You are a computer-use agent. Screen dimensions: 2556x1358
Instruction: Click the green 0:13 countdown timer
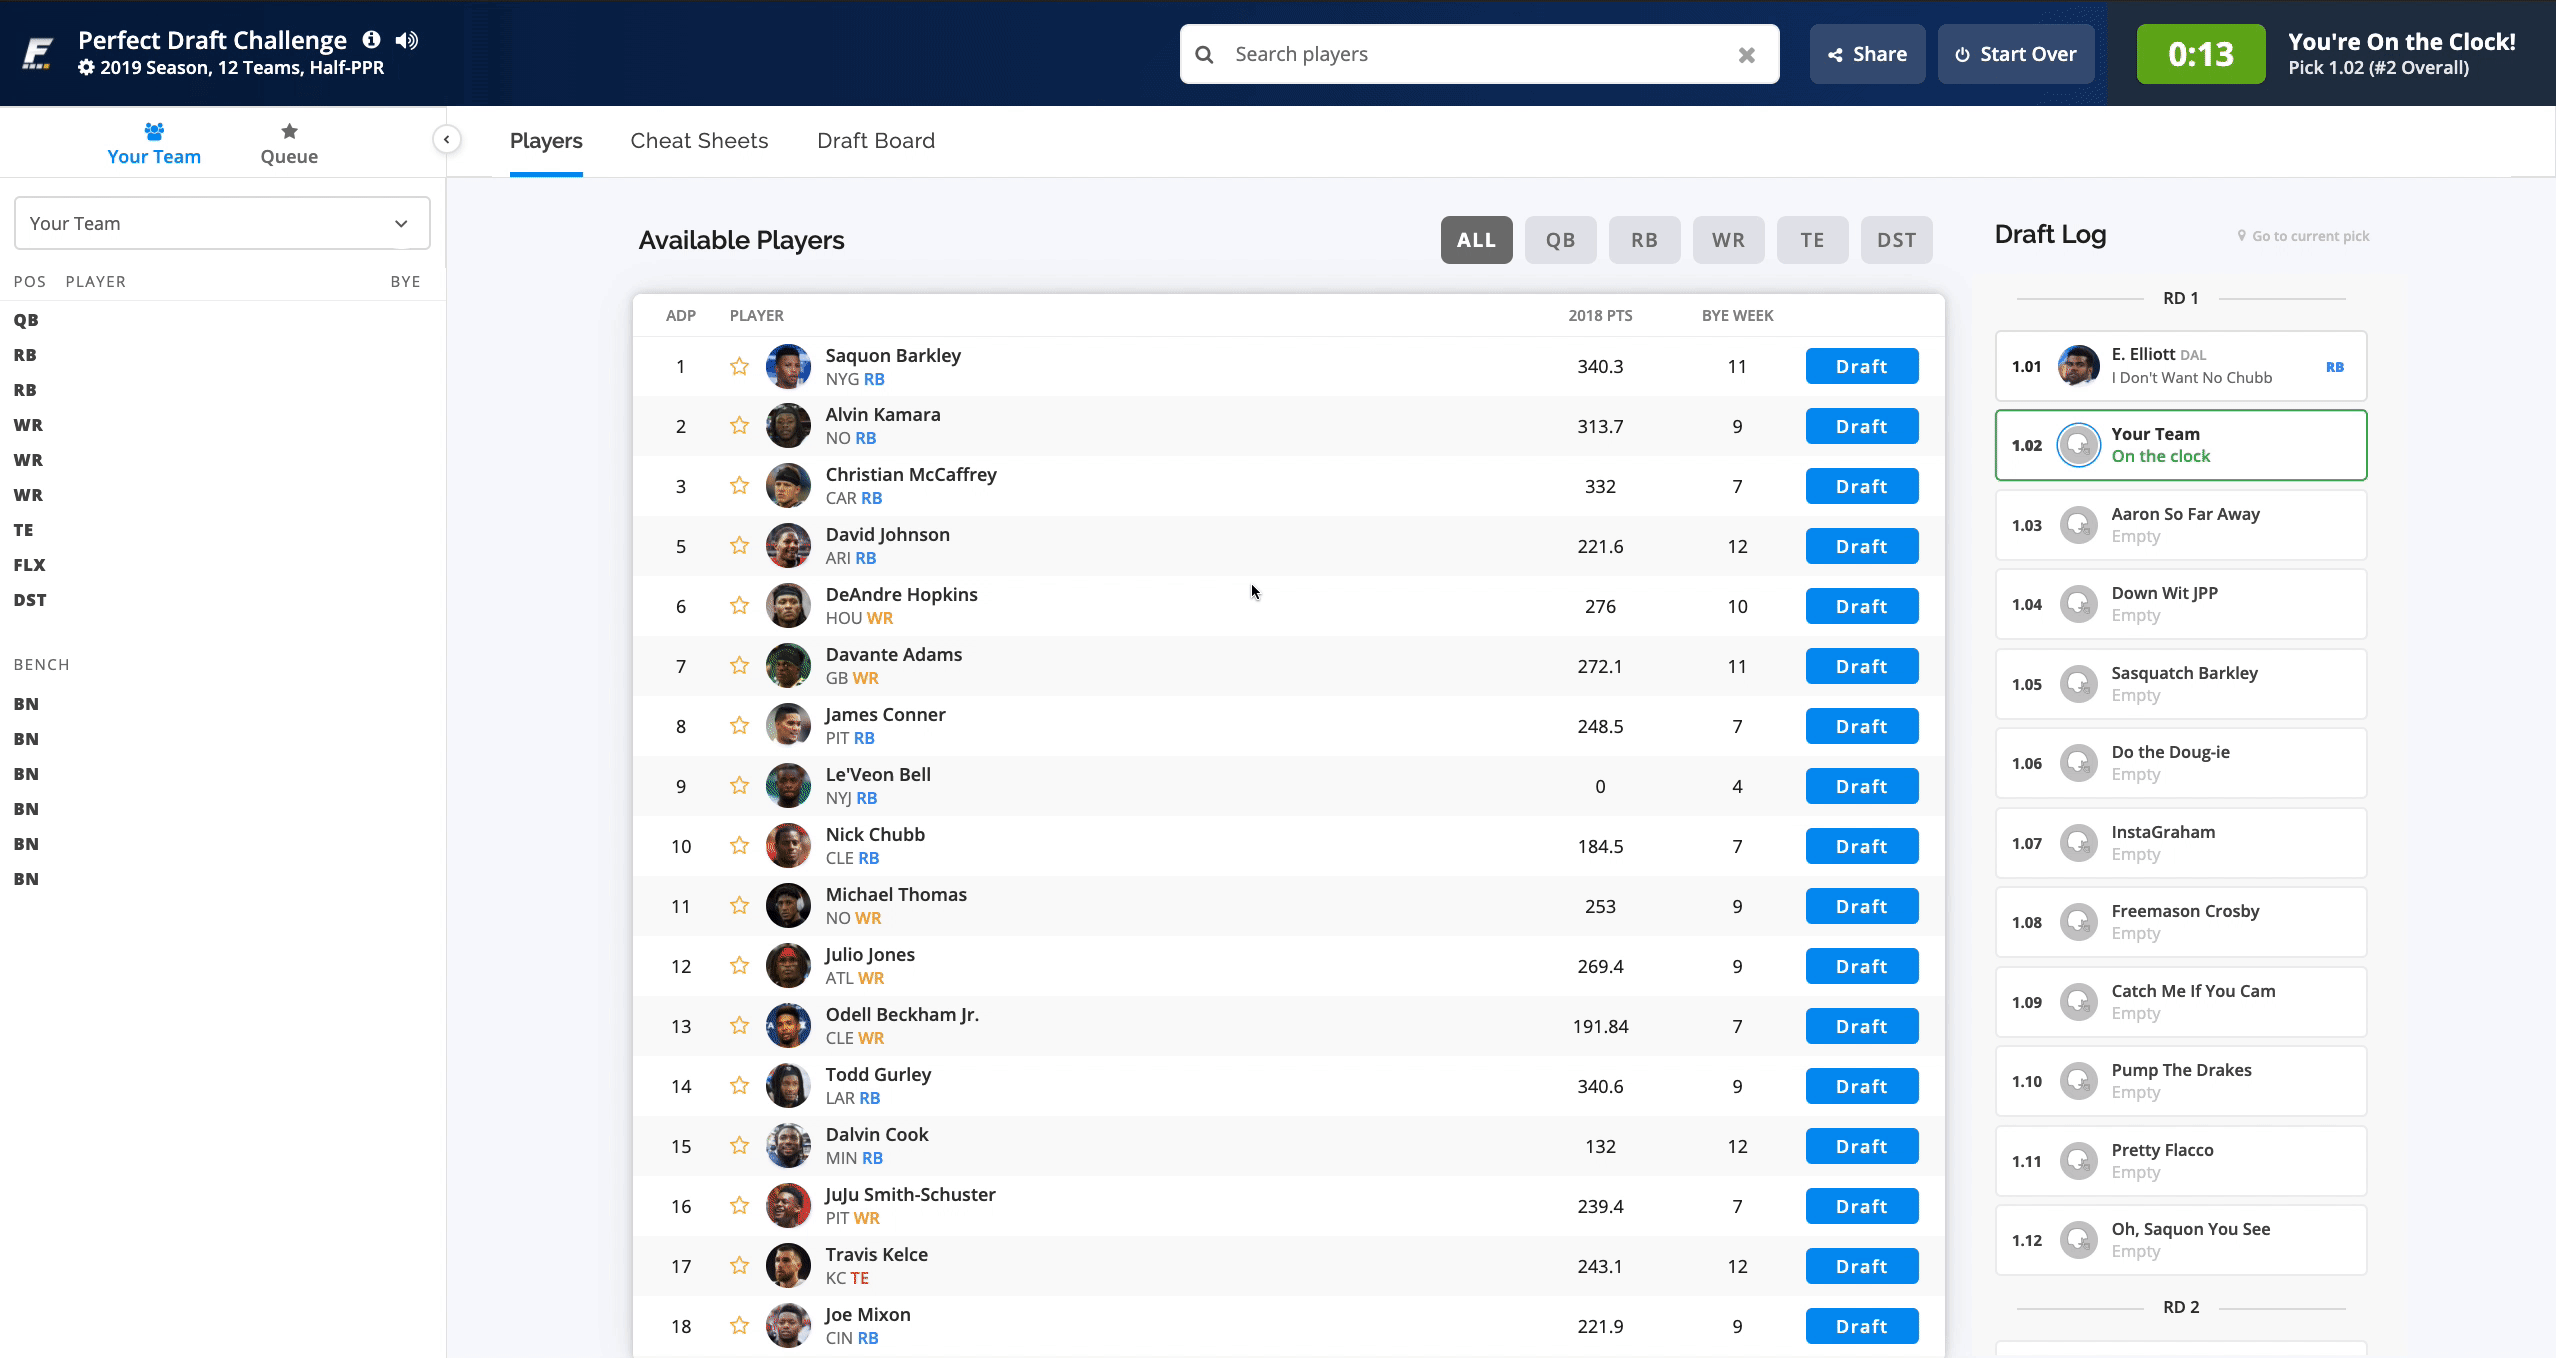2200,55
